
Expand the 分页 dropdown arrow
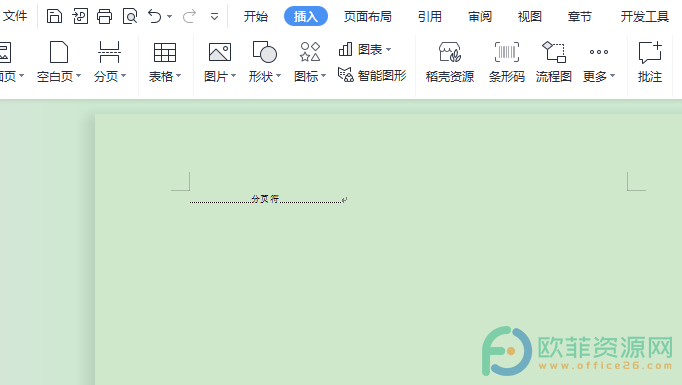pyautogui.click(x=124, y=76)
